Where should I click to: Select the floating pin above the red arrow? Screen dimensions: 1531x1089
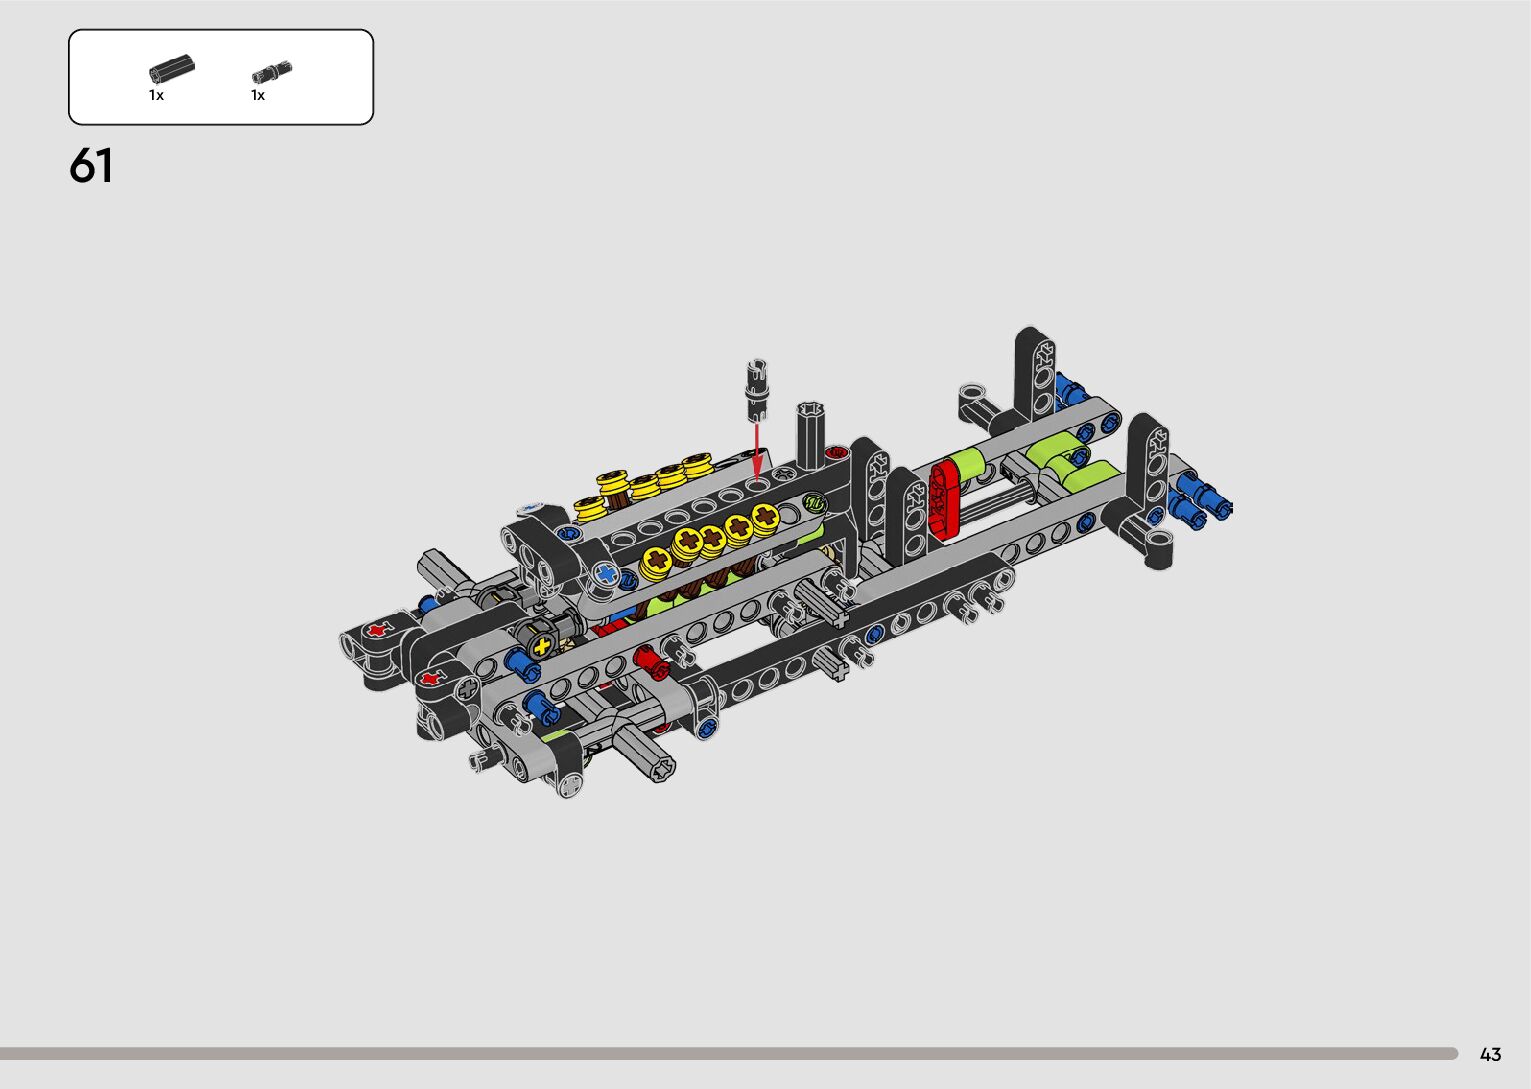[756, 388]
